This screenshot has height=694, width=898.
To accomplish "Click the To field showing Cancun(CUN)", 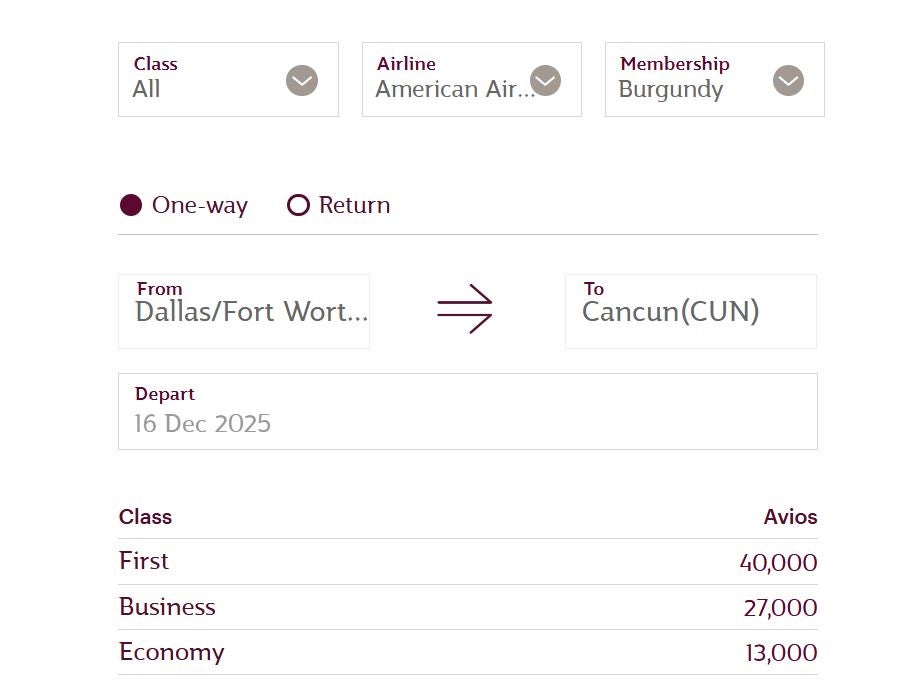I will click(690, 311).
